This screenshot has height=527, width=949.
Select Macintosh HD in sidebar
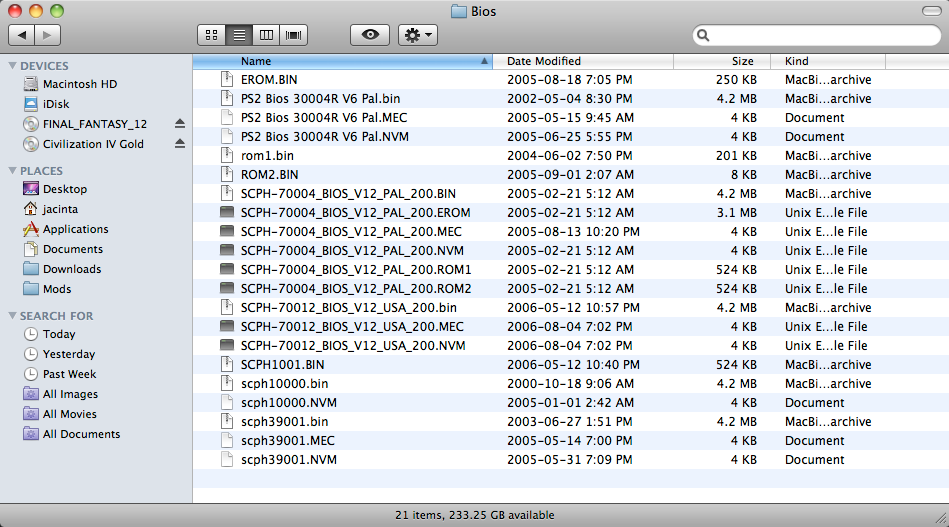pyautogui.click(x=79, y=84)
